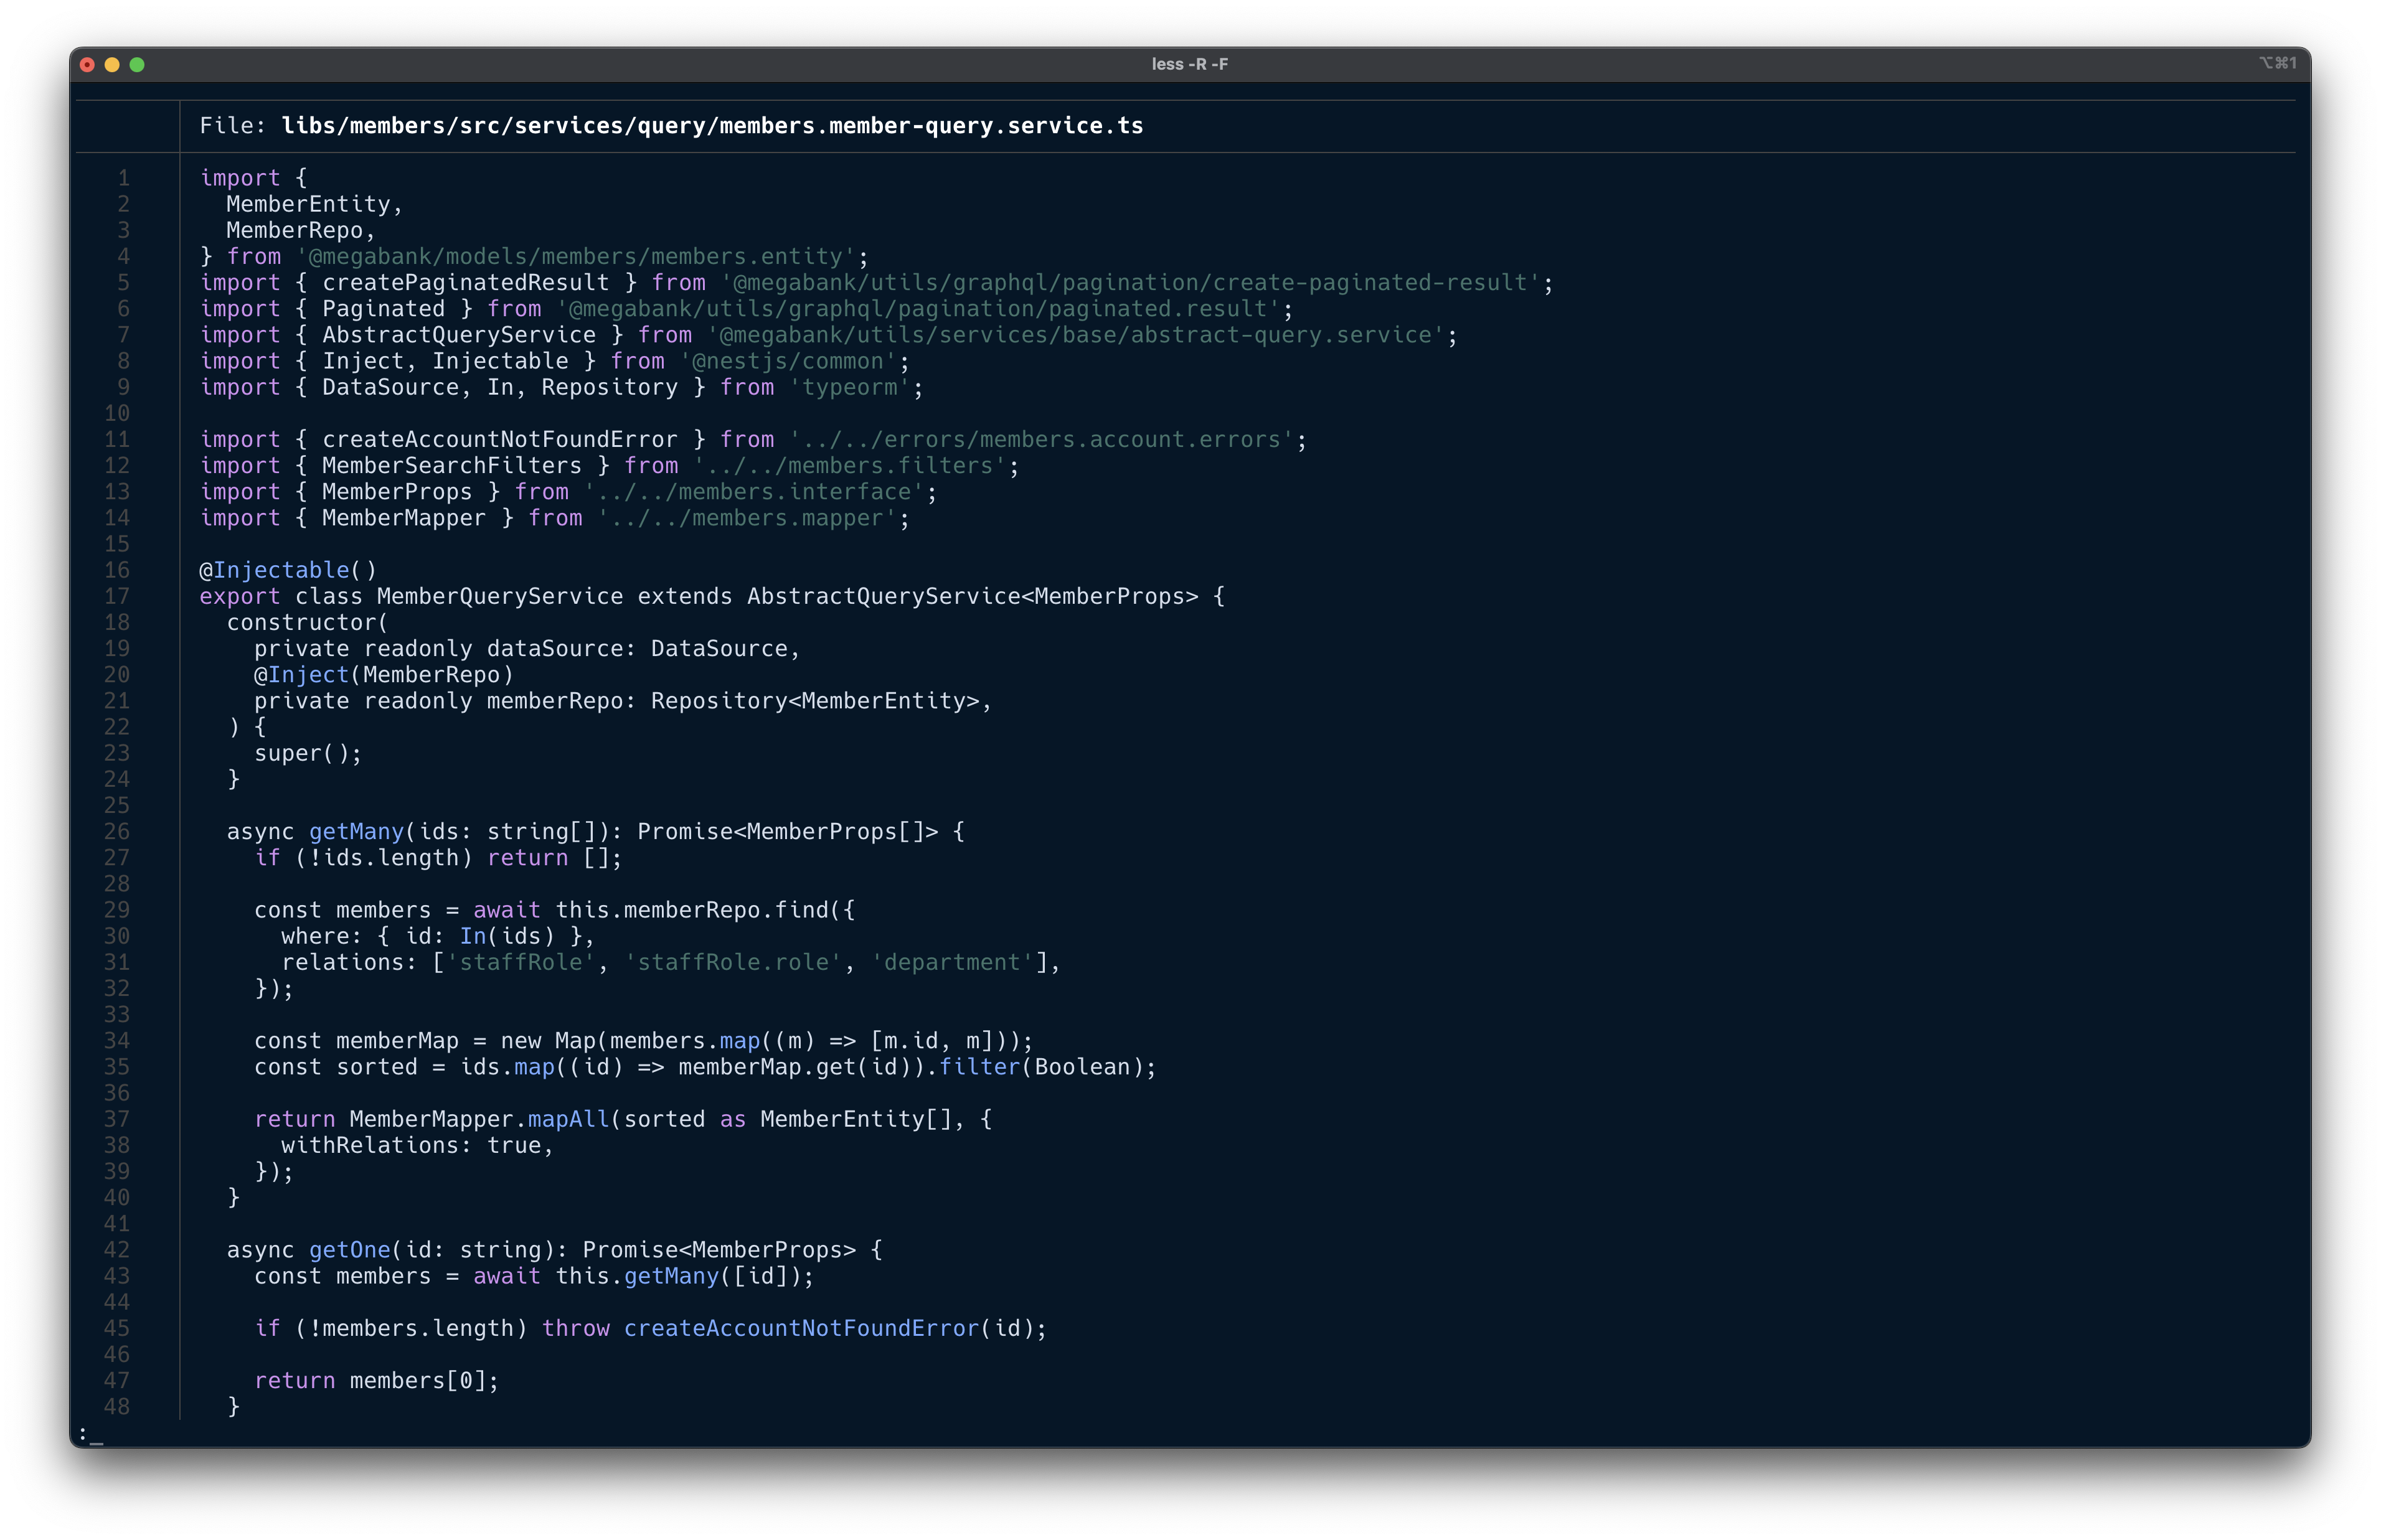Click the @Inject(MemberRepo) decorator
This screenshot has width=2381, height=1540.
tap(383, 675)
